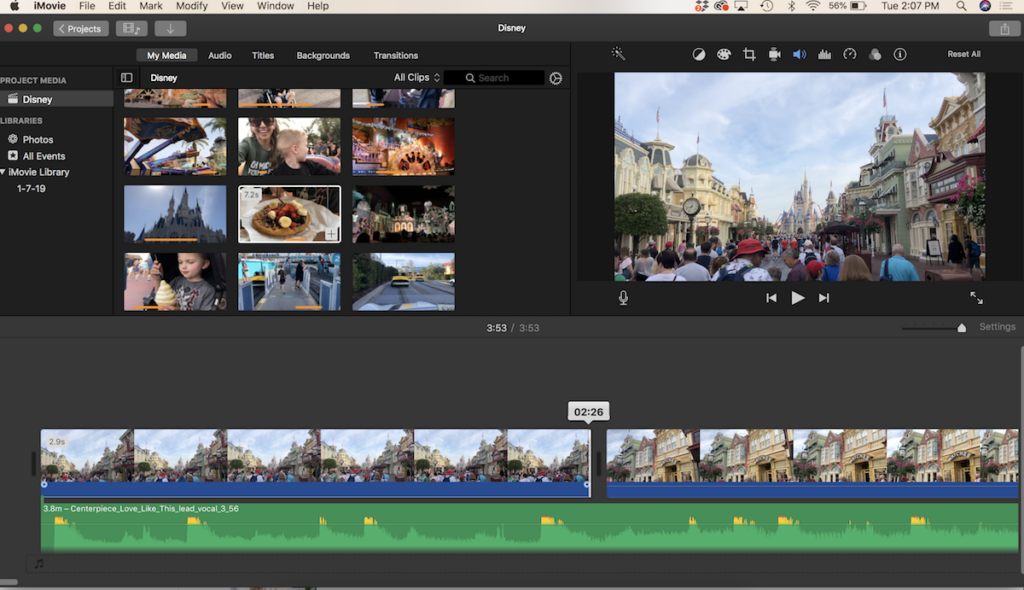This screenshot has width=1024, height=590.
Task: Open the clip Volume controls
Action: (x=798, y=54)
